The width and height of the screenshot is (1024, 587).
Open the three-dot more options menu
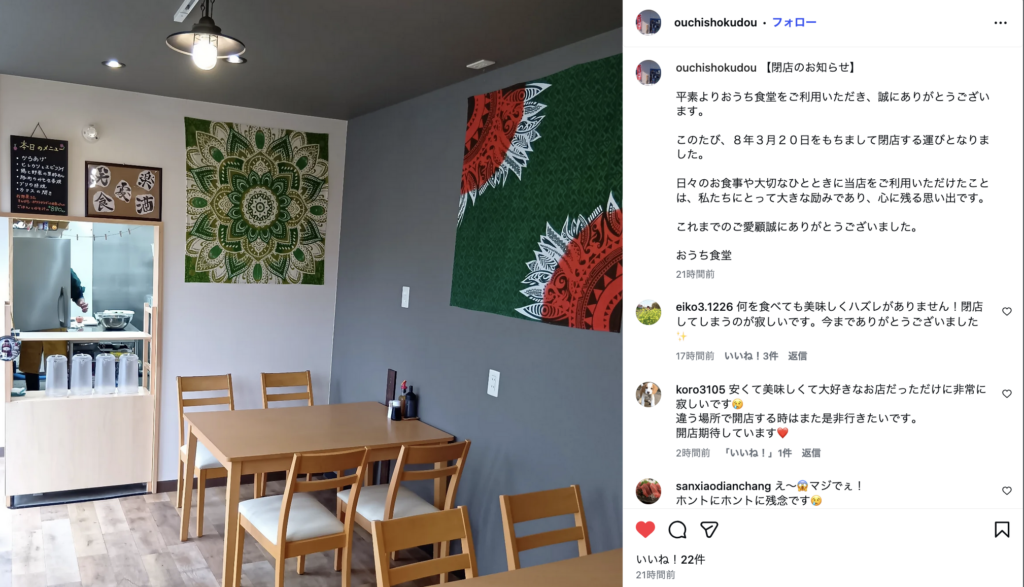[x=1000, y=23]
